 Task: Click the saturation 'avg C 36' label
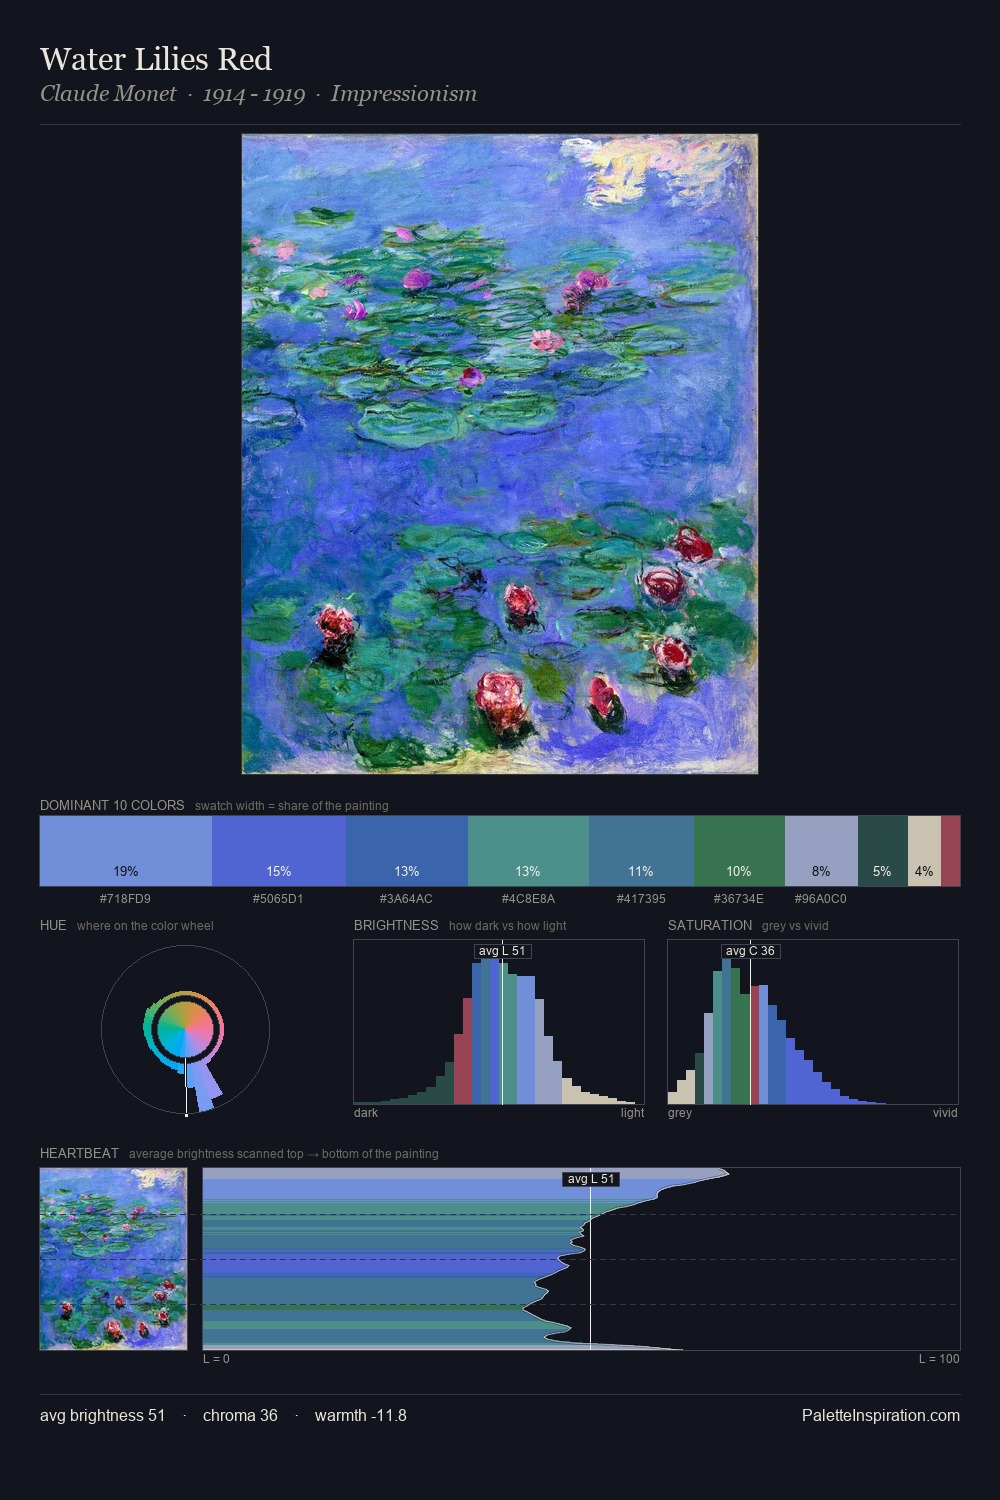pyautogui.click(x=750, y=951)
